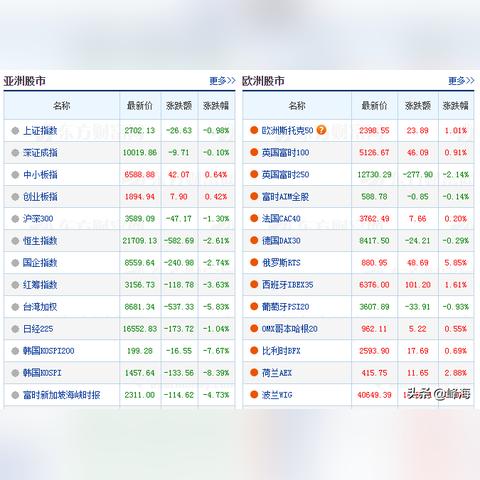Screen dimensions: 480x480
Task: Click the gray dot next to 上证指数
Action: point(15,131)
